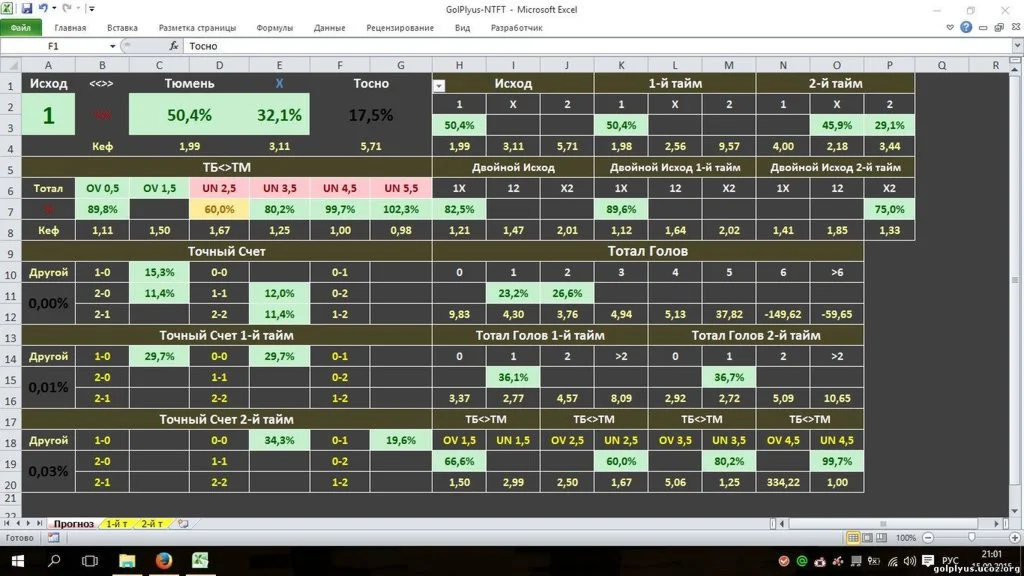Click the Undo arrow icon
This screenshot has width=1024, height=576.
(43, 8)
